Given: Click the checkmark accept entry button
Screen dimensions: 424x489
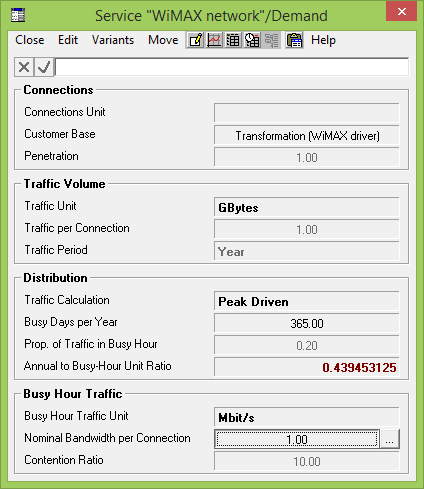Looking at the screenshot, I should click(x=44, y=67).
